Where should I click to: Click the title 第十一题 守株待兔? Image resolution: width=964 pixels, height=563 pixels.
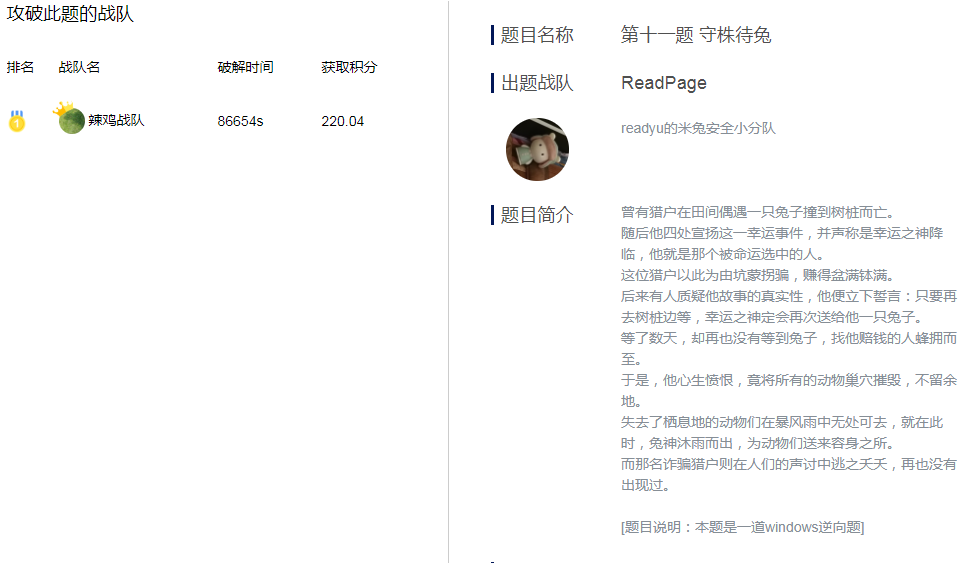[696, 35]
